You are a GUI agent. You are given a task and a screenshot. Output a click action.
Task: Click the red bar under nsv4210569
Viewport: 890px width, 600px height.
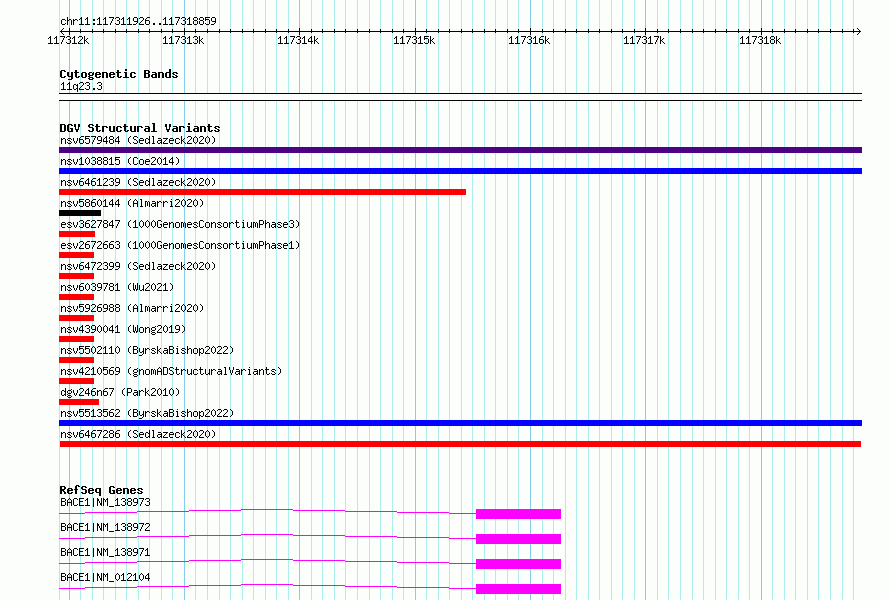(76, 381)
